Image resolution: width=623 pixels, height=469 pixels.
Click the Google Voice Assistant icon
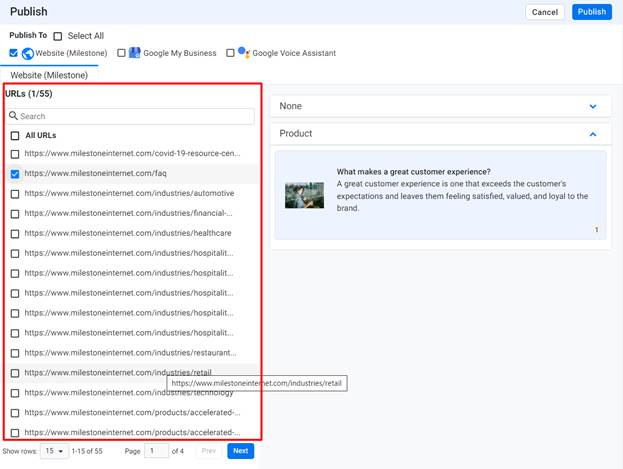tap(244, 52)
